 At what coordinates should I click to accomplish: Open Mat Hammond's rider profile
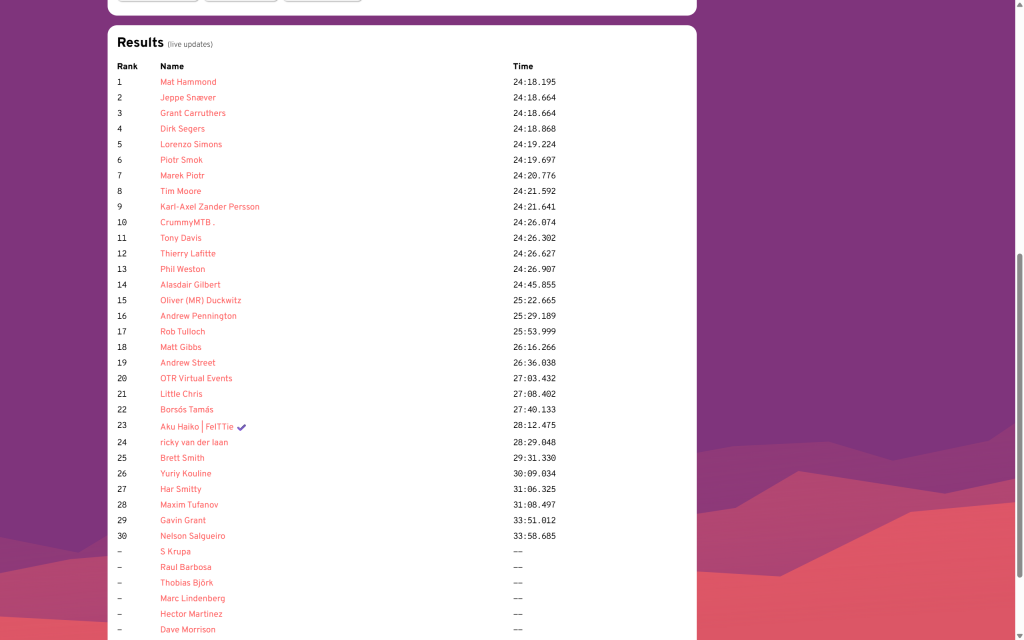pos(188,82)
